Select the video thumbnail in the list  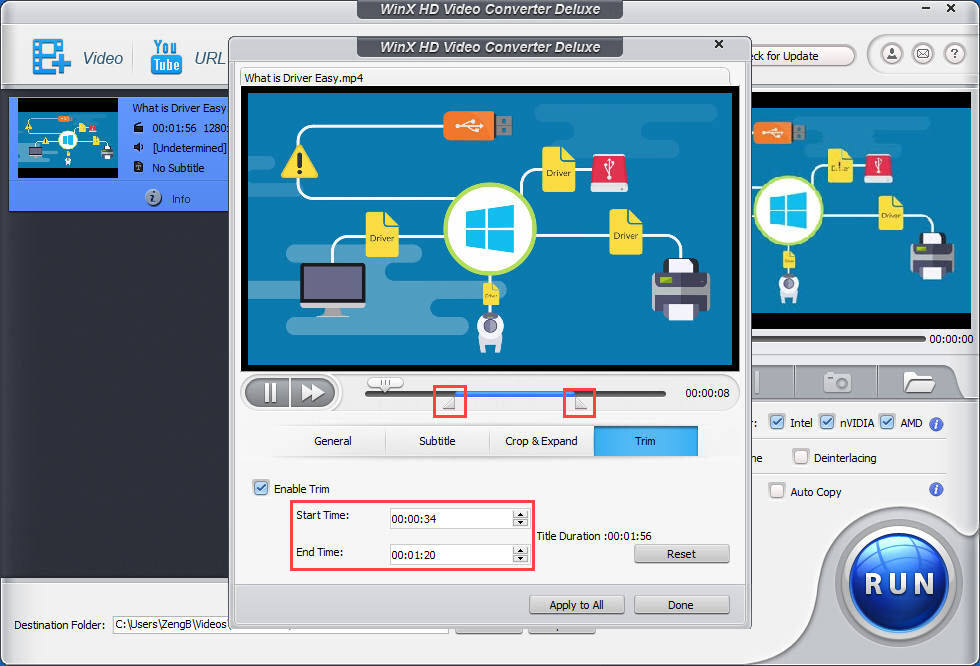click(x=68, y=138)
